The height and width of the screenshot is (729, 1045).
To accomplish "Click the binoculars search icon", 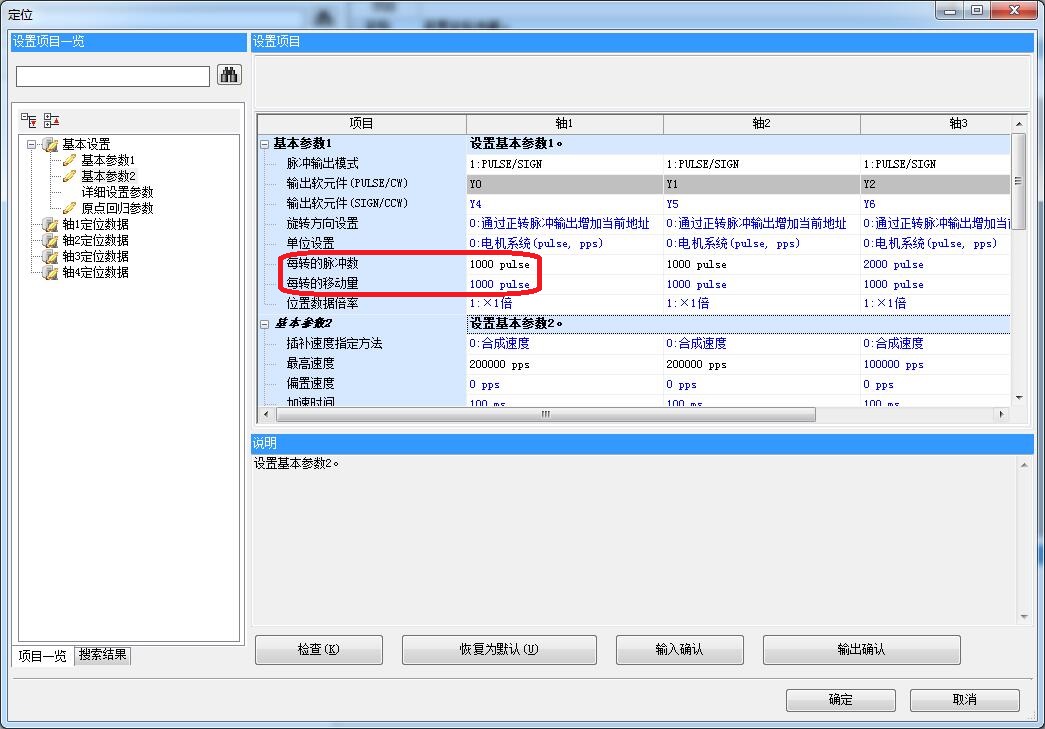I will [230, 75].
